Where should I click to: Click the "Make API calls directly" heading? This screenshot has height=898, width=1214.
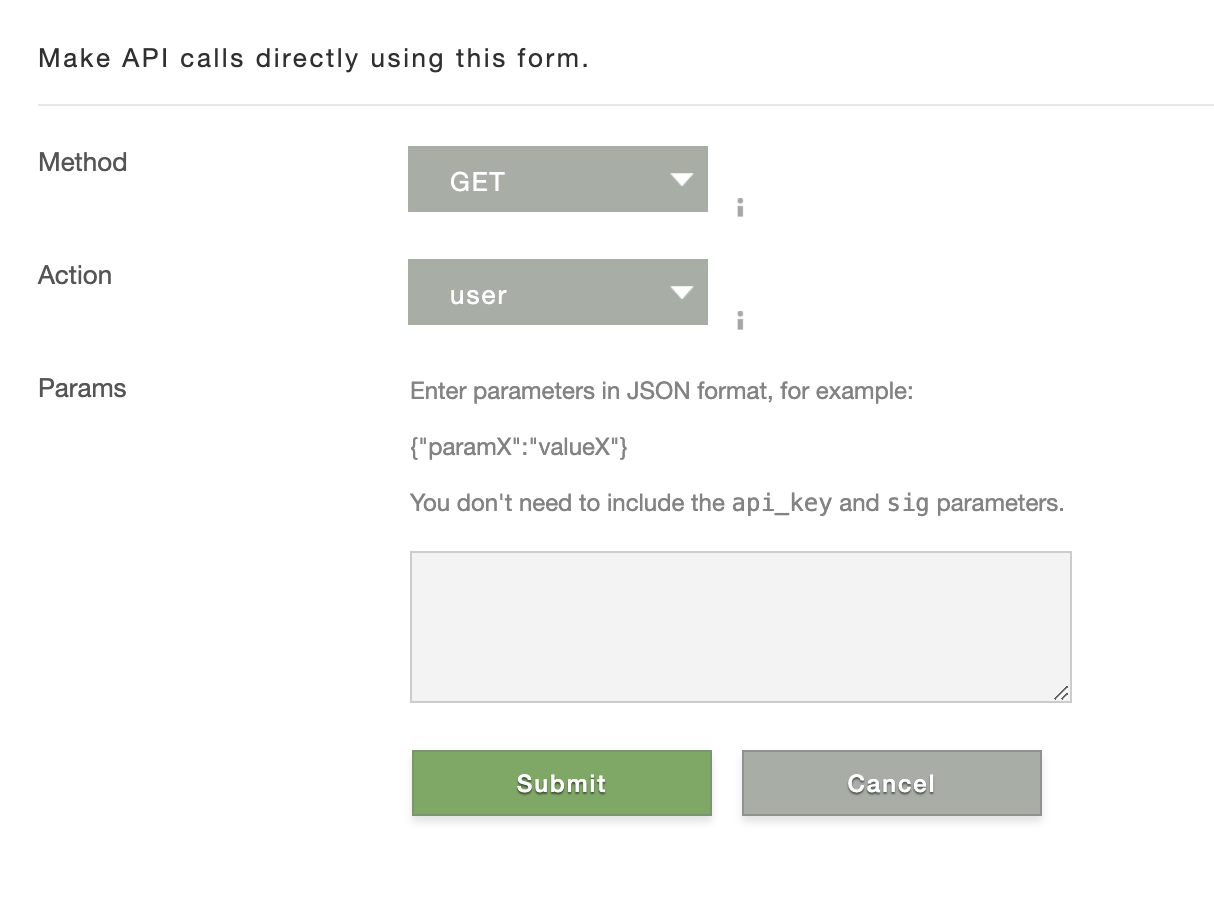pyautogui.click(x=313, y=58)
